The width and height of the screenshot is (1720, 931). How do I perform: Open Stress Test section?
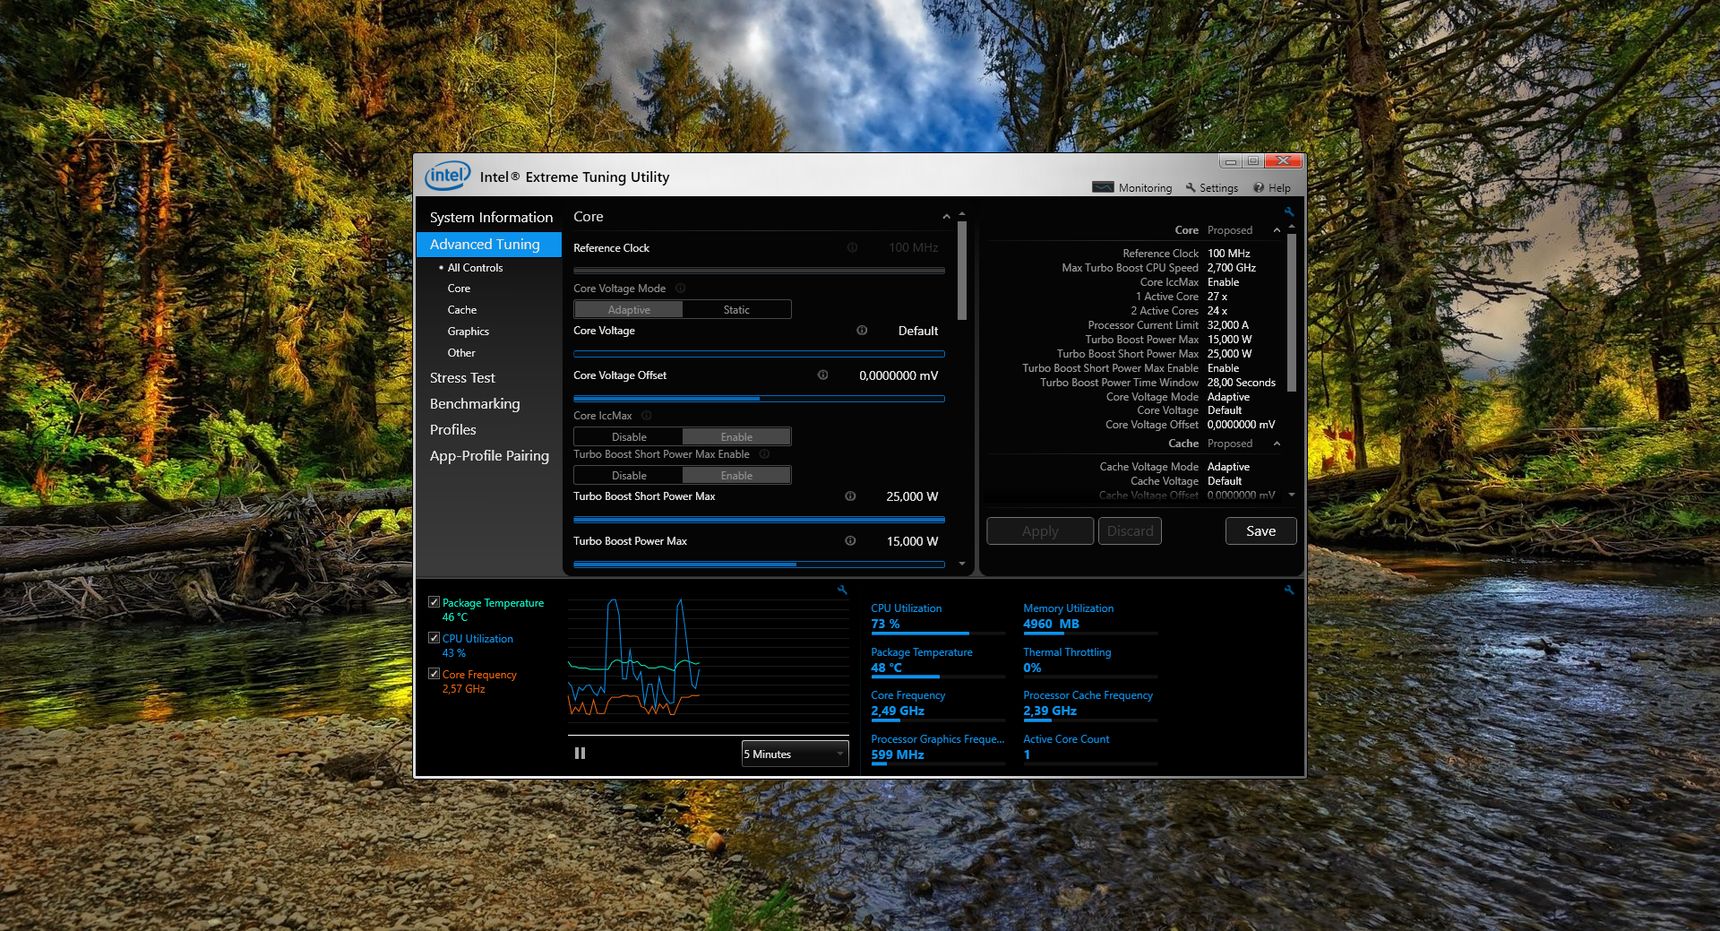462,378
